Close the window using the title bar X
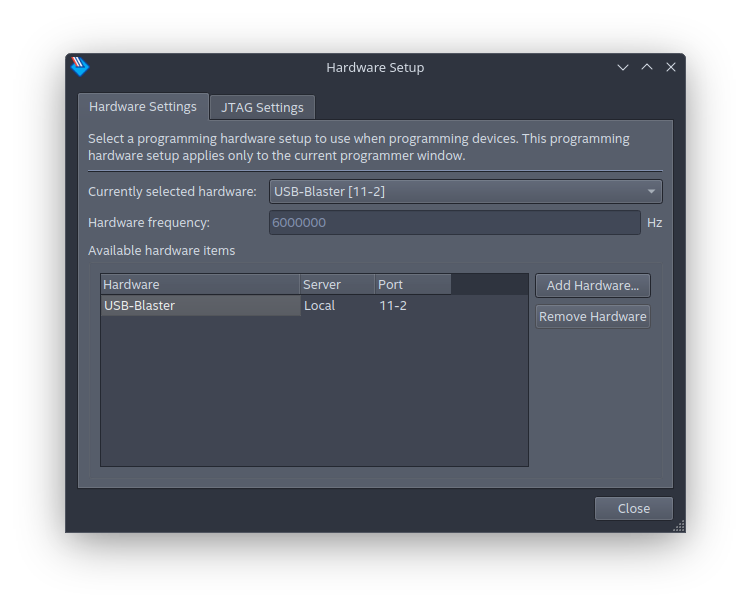751x610 pixels. click(x=671, y=67)
